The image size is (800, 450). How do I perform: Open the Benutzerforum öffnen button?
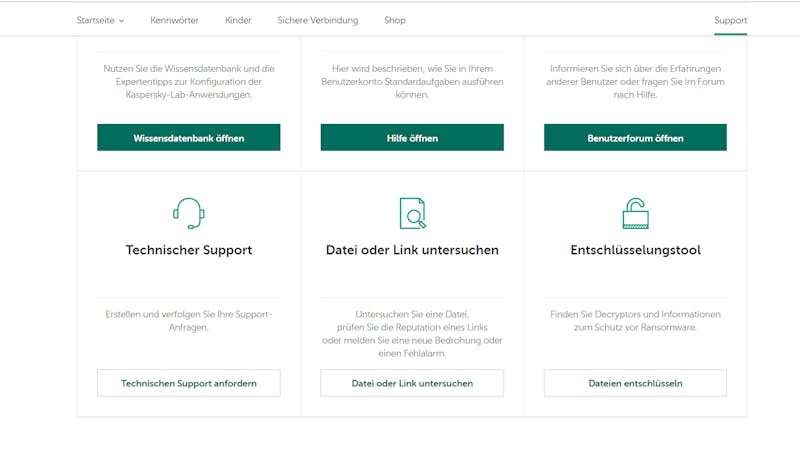point(635,138)
